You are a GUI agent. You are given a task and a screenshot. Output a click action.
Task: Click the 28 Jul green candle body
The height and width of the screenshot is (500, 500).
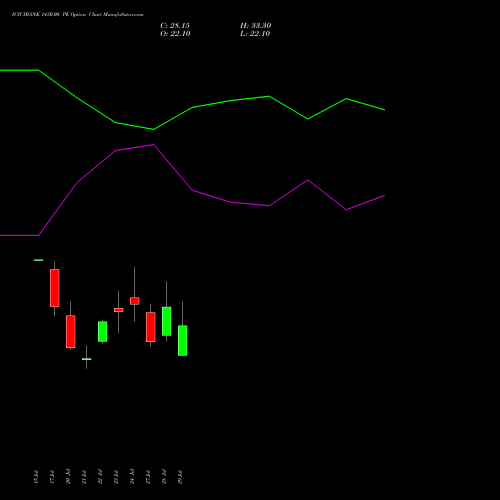[x=167, y=321]
